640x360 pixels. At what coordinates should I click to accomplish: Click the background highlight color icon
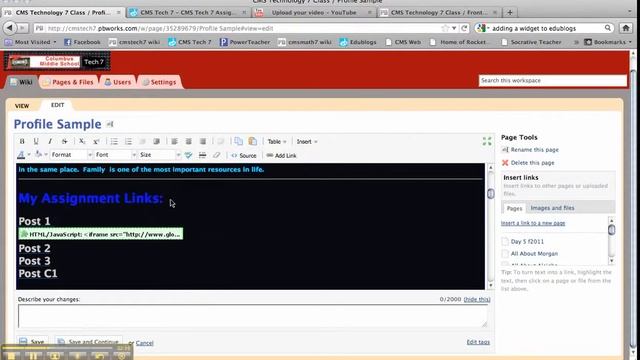(x=38, y=155)
